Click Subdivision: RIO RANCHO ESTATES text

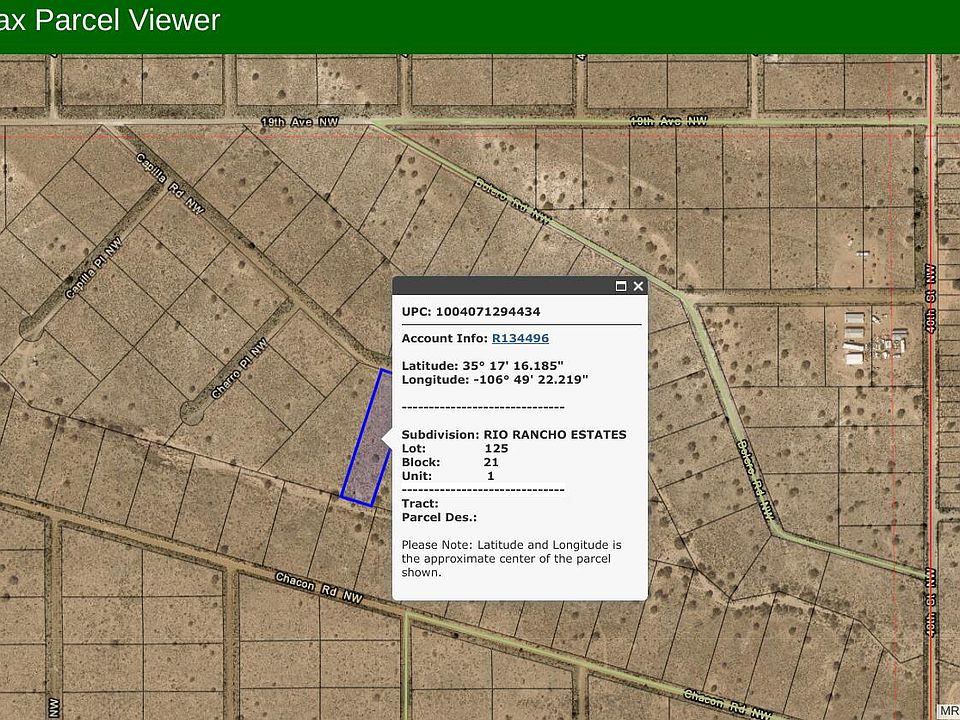pyautogui.click(x=514, y=435)
